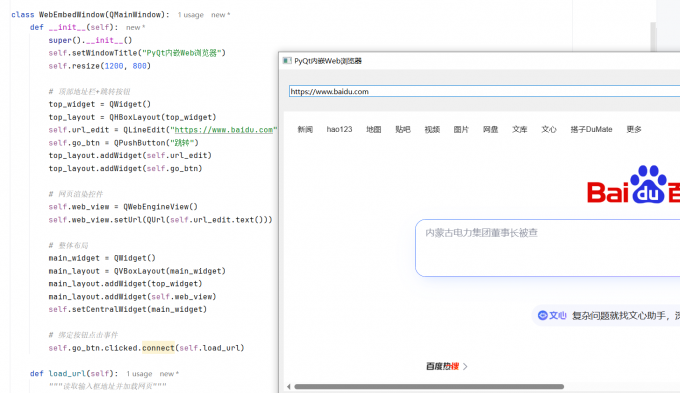Viewport: 680px width, 393px height.
Task: Click '1 usage' hint beside WebEmbedWindow class
Action: pos(190,15)
